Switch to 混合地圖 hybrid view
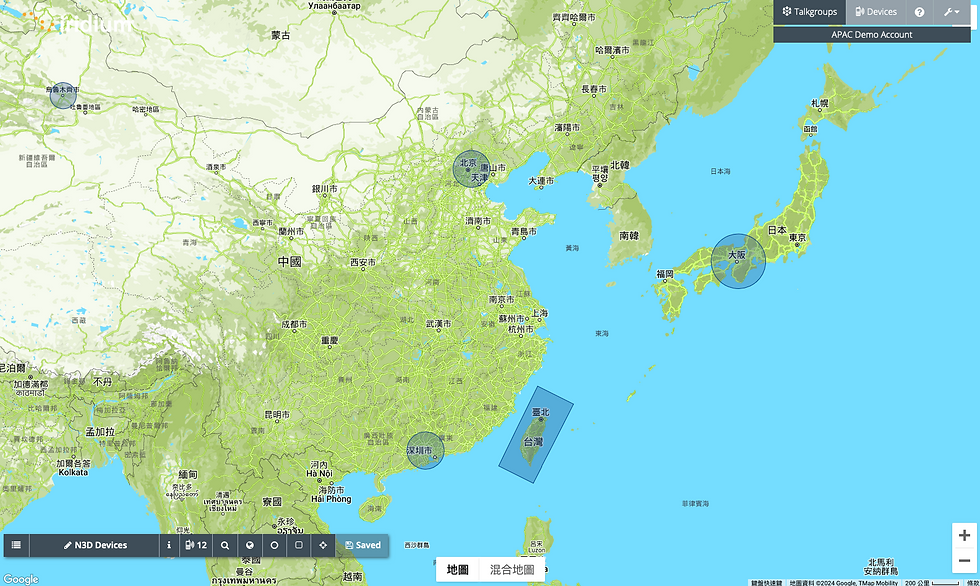This screenshot has height=586, width=980. pyautogui.click(x=512, y=570)
